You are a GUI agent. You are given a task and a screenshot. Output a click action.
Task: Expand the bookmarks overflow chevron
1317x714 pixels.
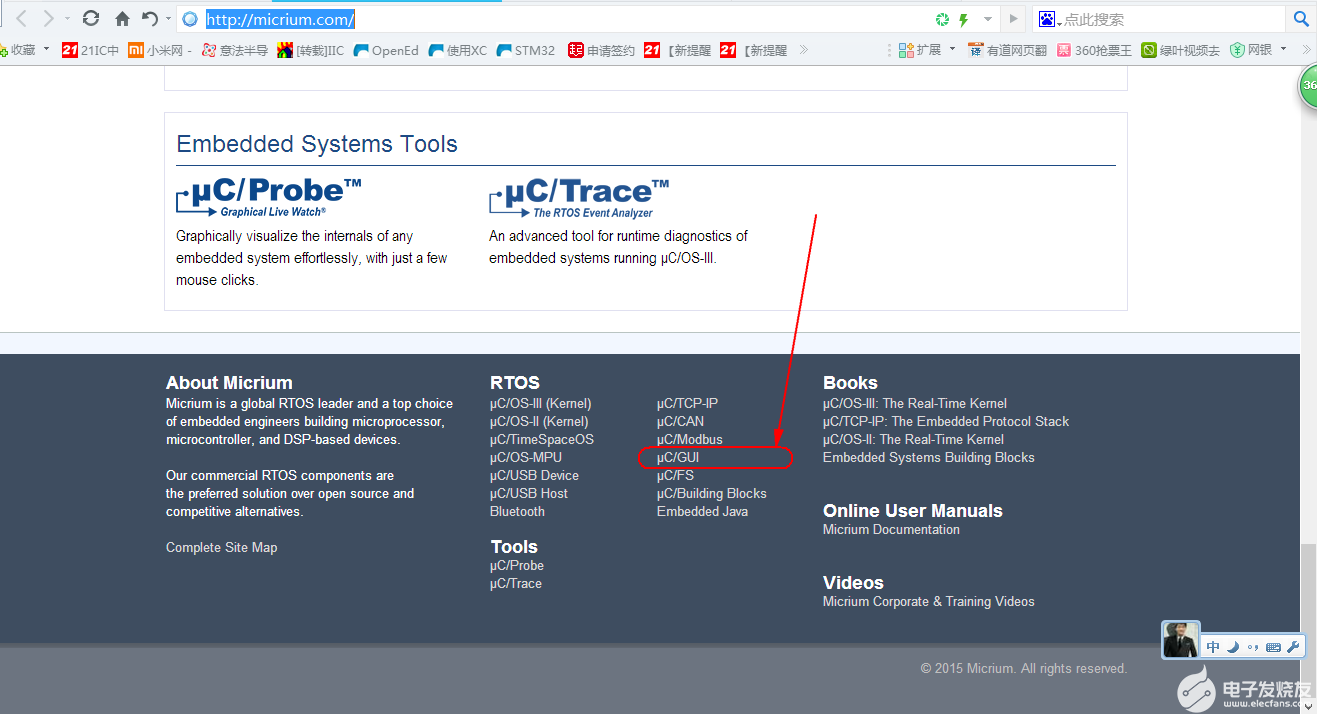(x=803, y=49)
